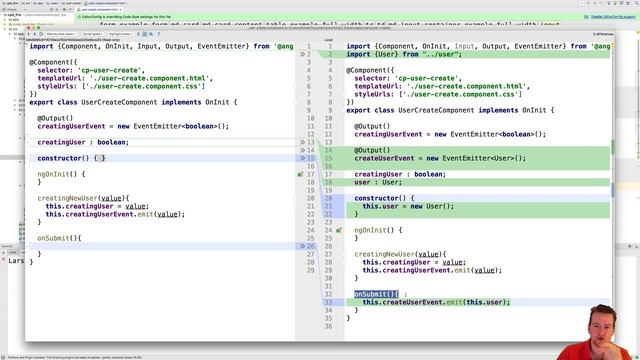This screenshot has width=640, height=360.
Task: Accept change arrow at left line 13
Action: (x=302, y=142)
